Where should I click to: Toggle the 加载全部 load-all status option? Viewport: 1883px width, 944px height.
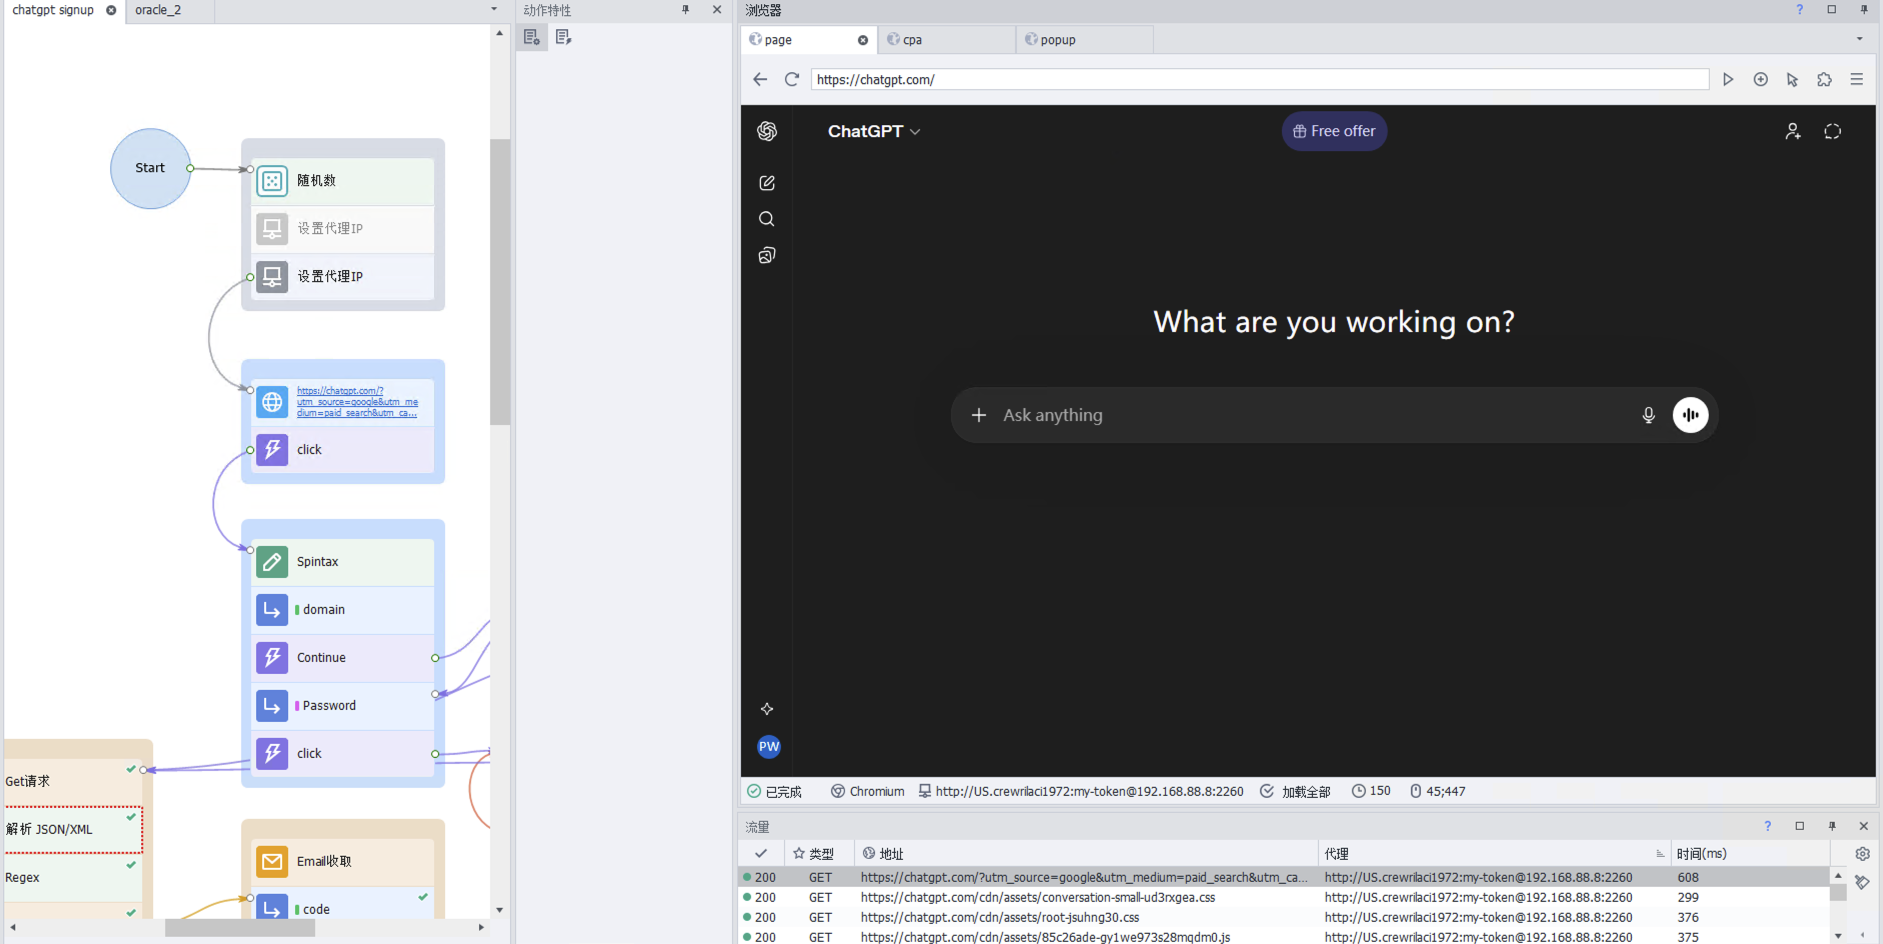pyautogui.click(x=1295, y=791)
